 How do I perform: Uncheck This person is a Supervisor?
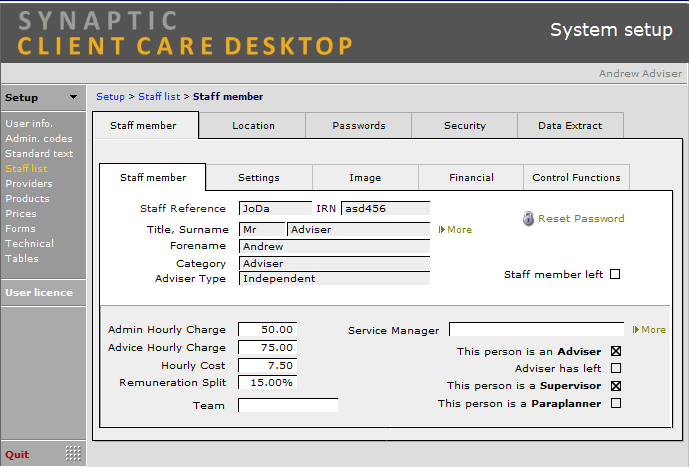[616, 386]
